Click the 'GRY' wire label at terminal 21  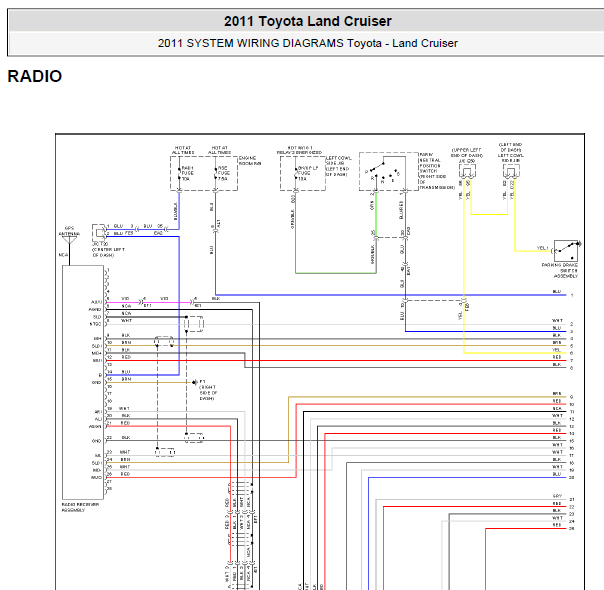pyautogui.click(x=557, y=496)
